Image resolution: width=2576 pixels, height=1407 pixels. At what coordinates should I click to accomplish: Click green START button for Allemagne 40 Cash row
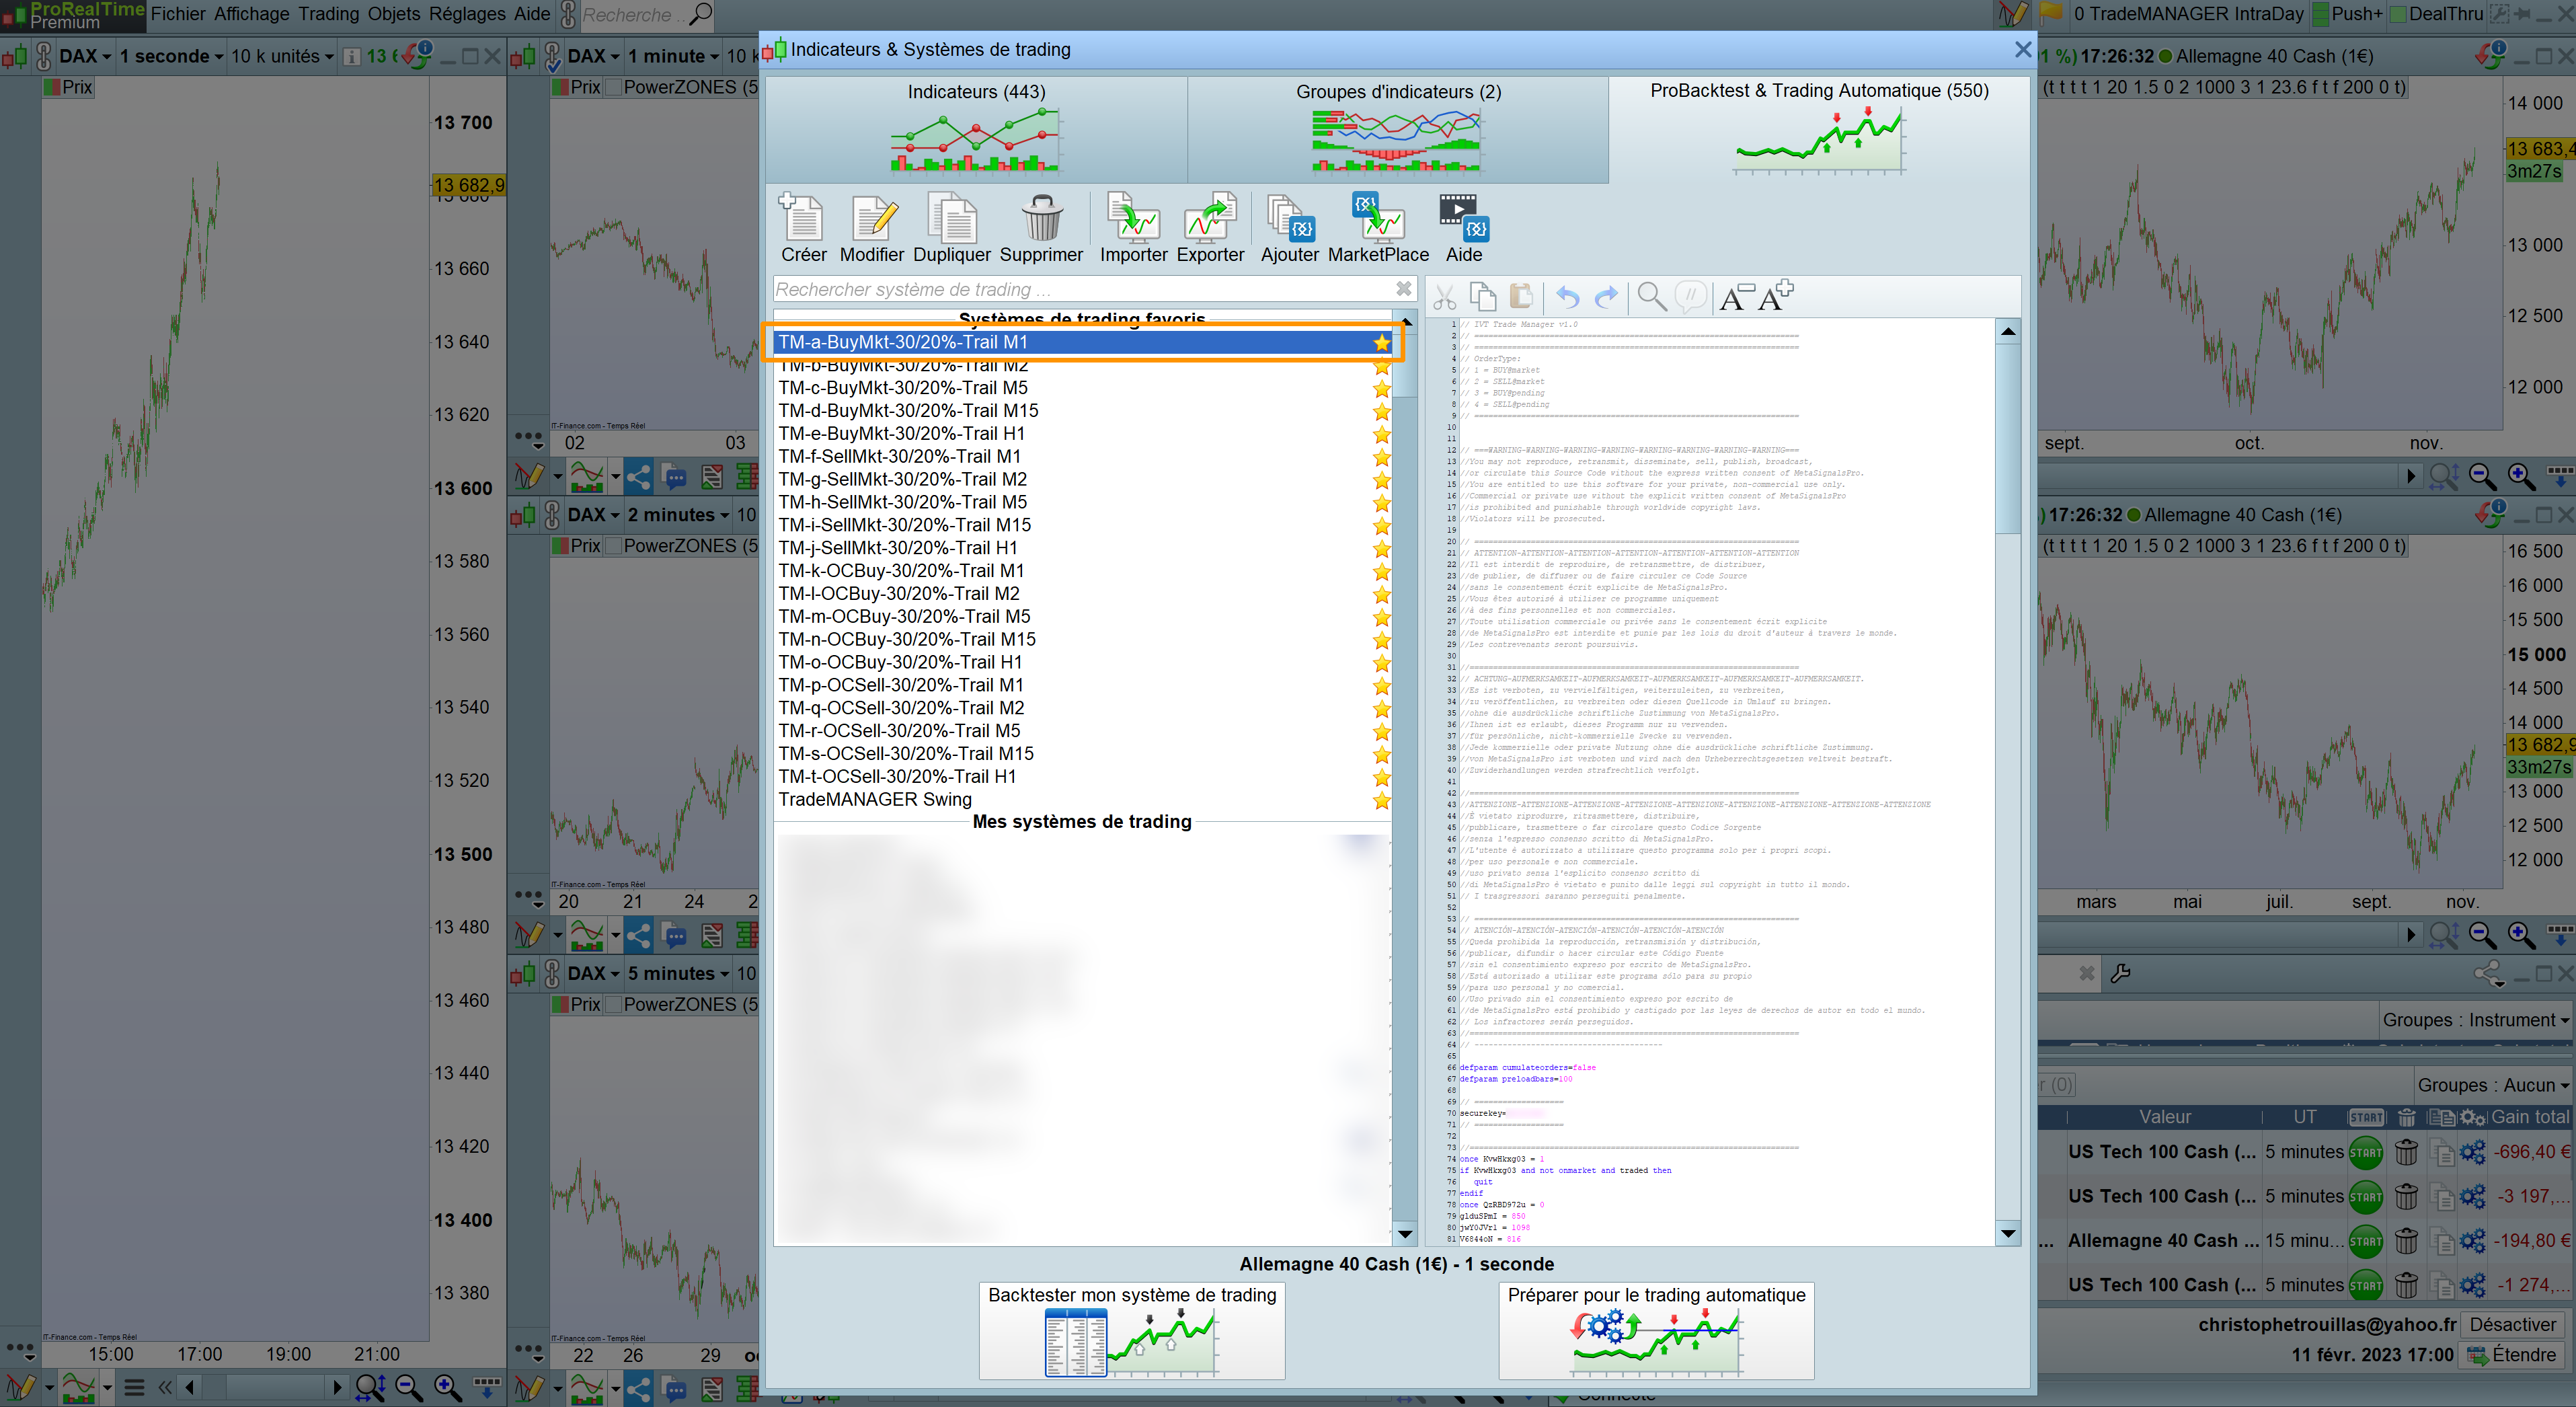tap(2365, 1241)
